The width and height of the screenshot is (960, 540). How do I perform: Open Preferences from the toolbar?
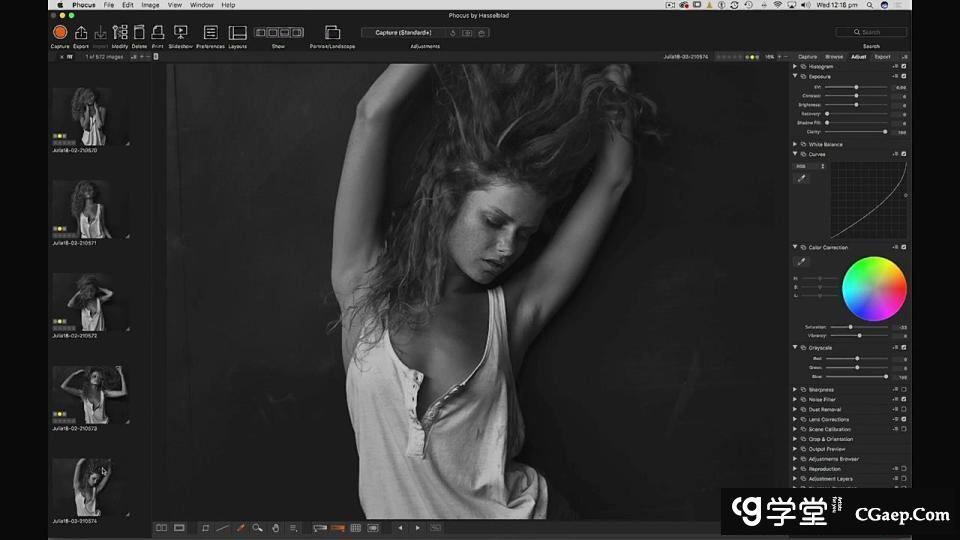point(210,33)
